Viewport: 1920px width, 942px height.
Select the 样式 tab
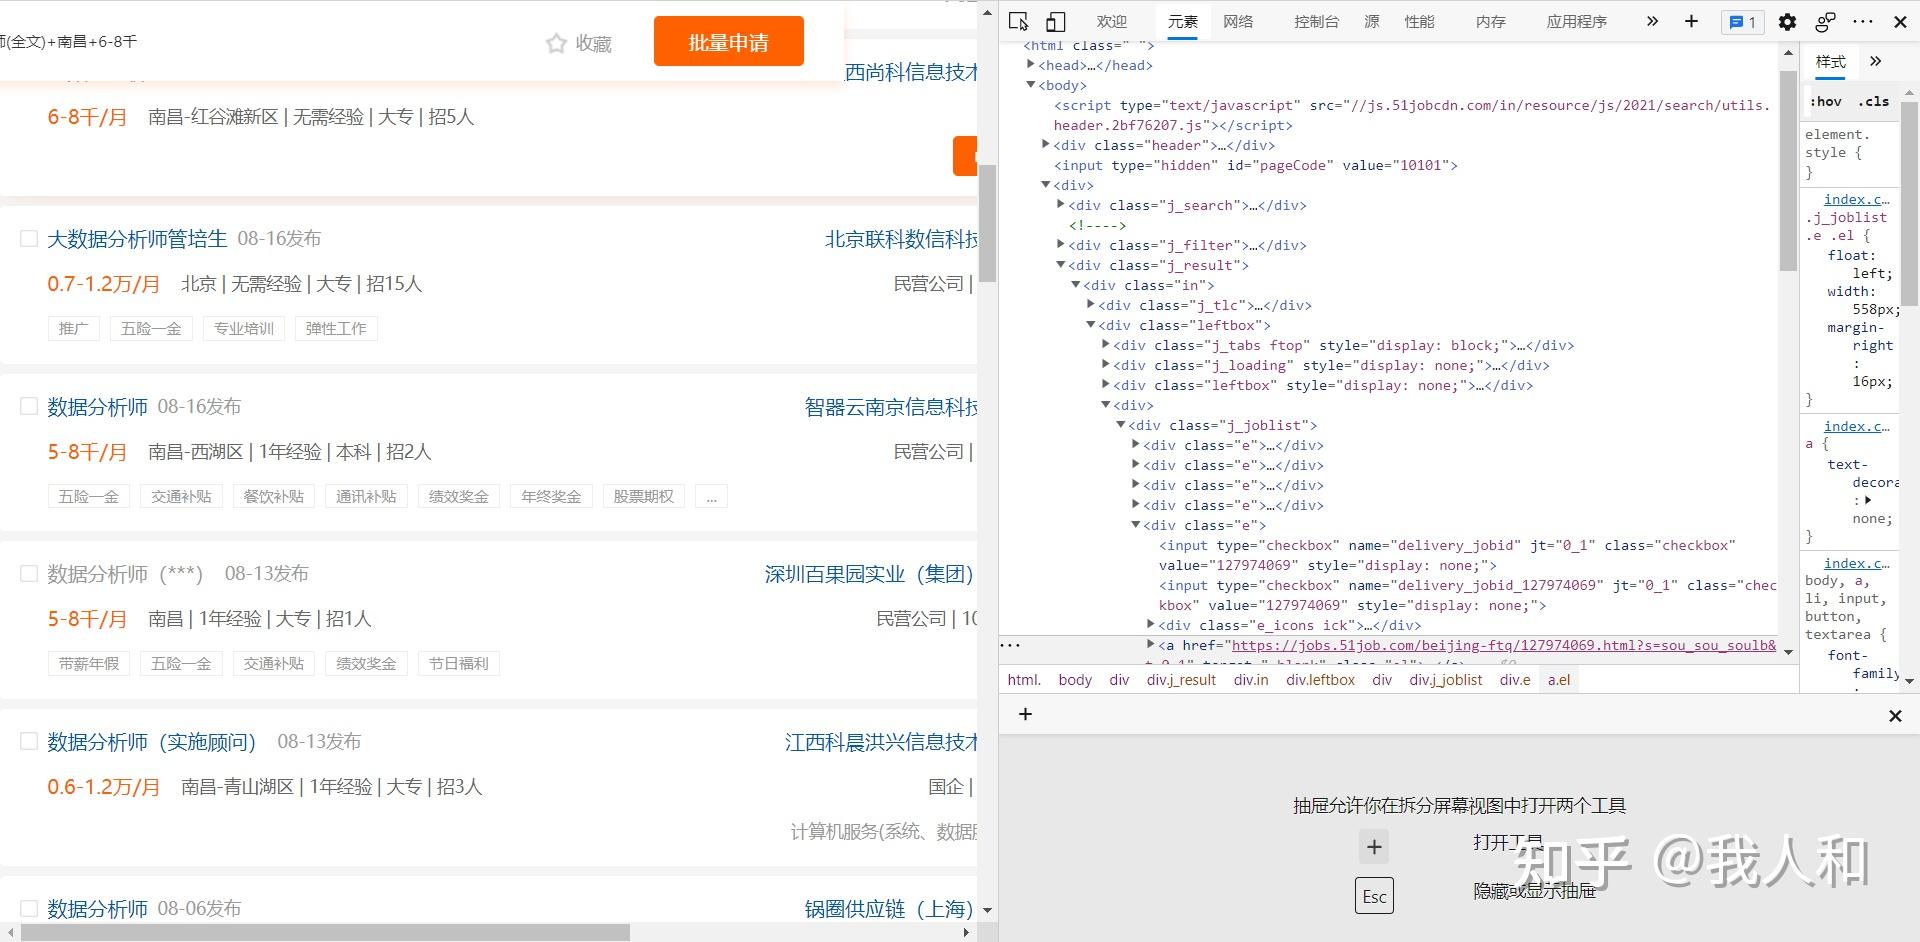(1831, 62)
